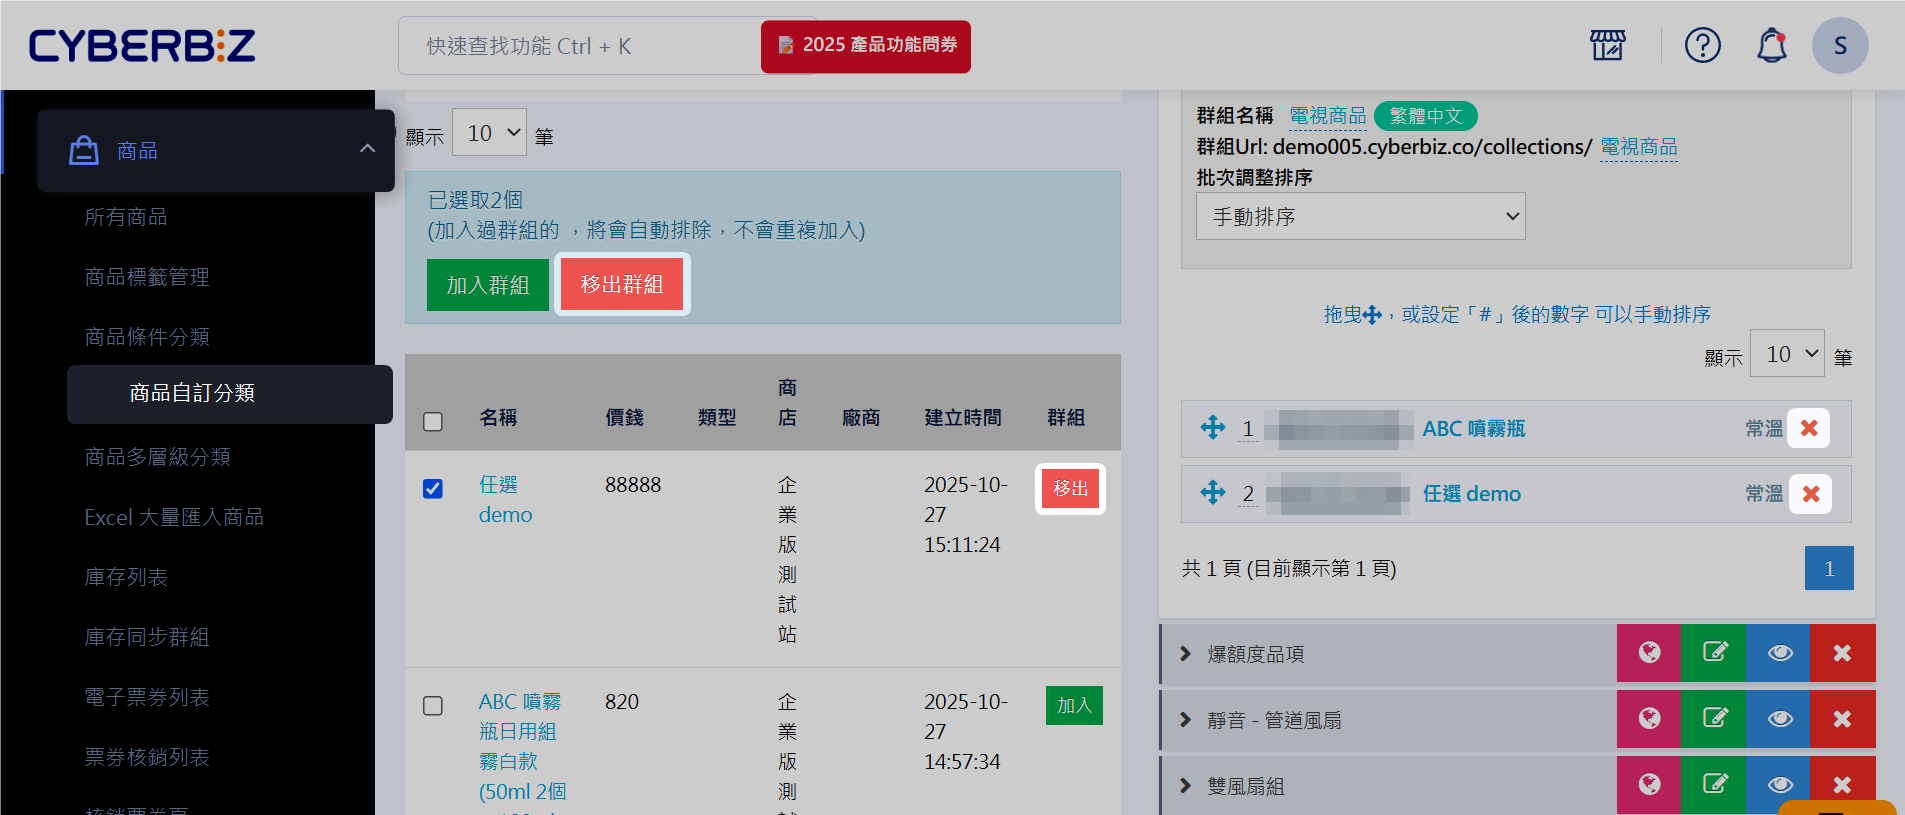Open the notifications bell
1905x815 pixels.
pos(1771,45)
